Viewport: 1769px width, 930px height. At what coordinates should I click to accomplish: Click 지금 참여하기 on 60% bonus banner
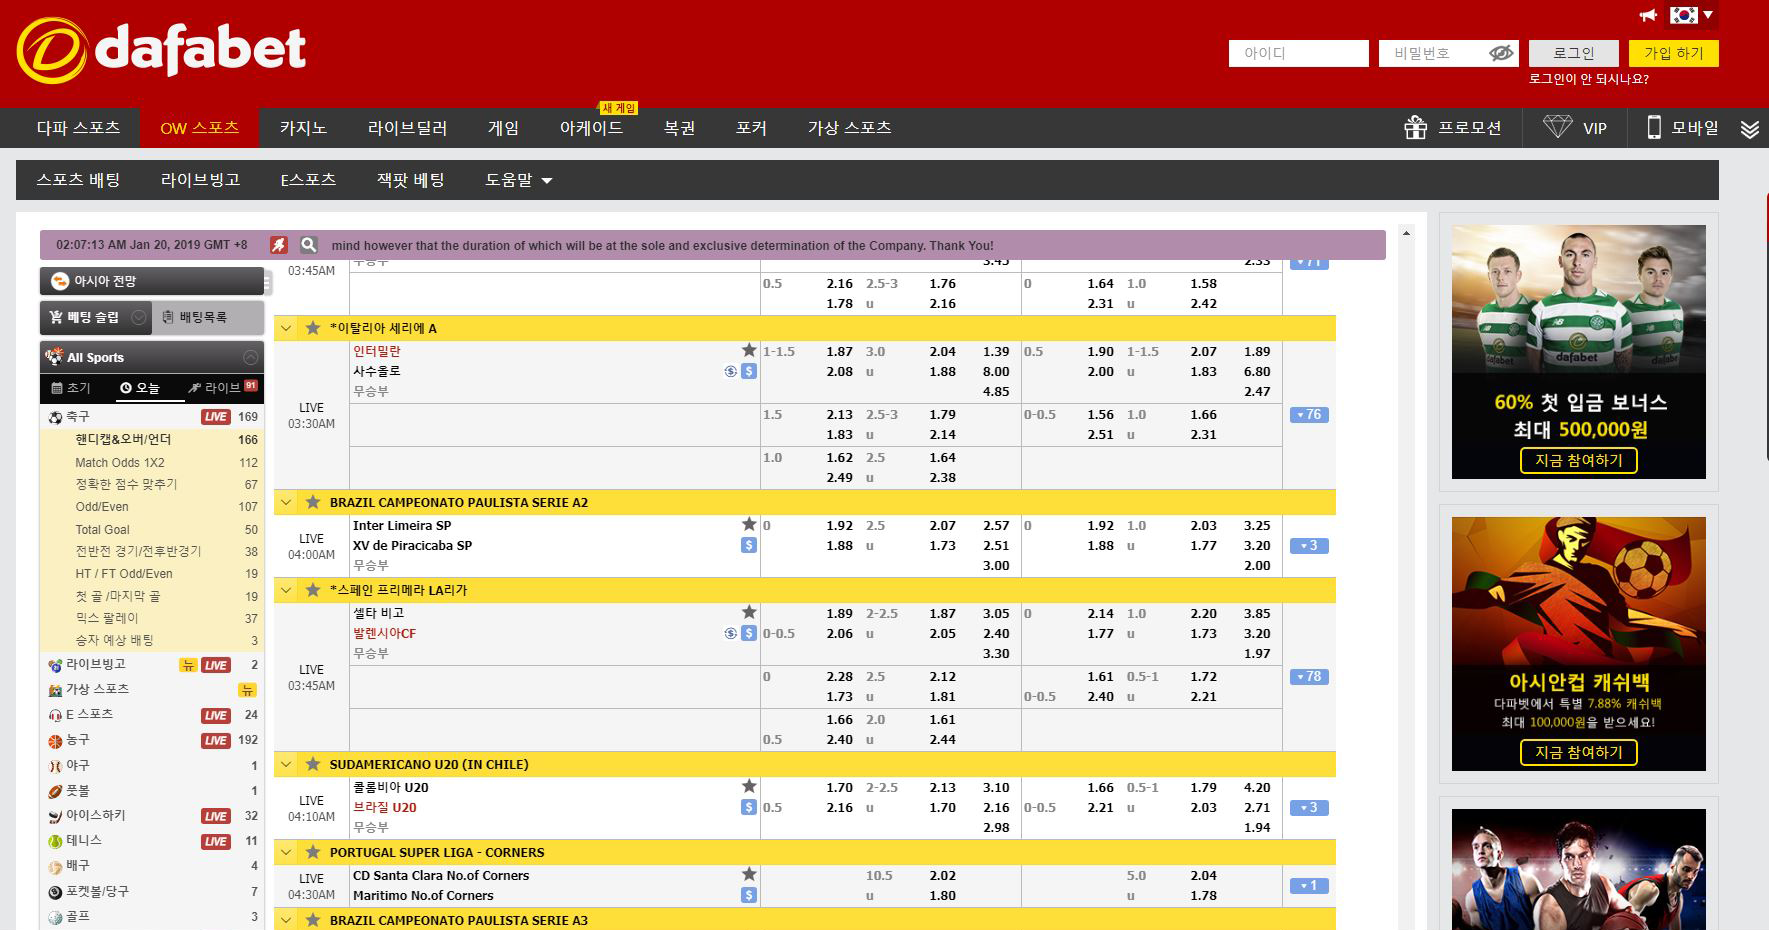(x=1578, y=460)
